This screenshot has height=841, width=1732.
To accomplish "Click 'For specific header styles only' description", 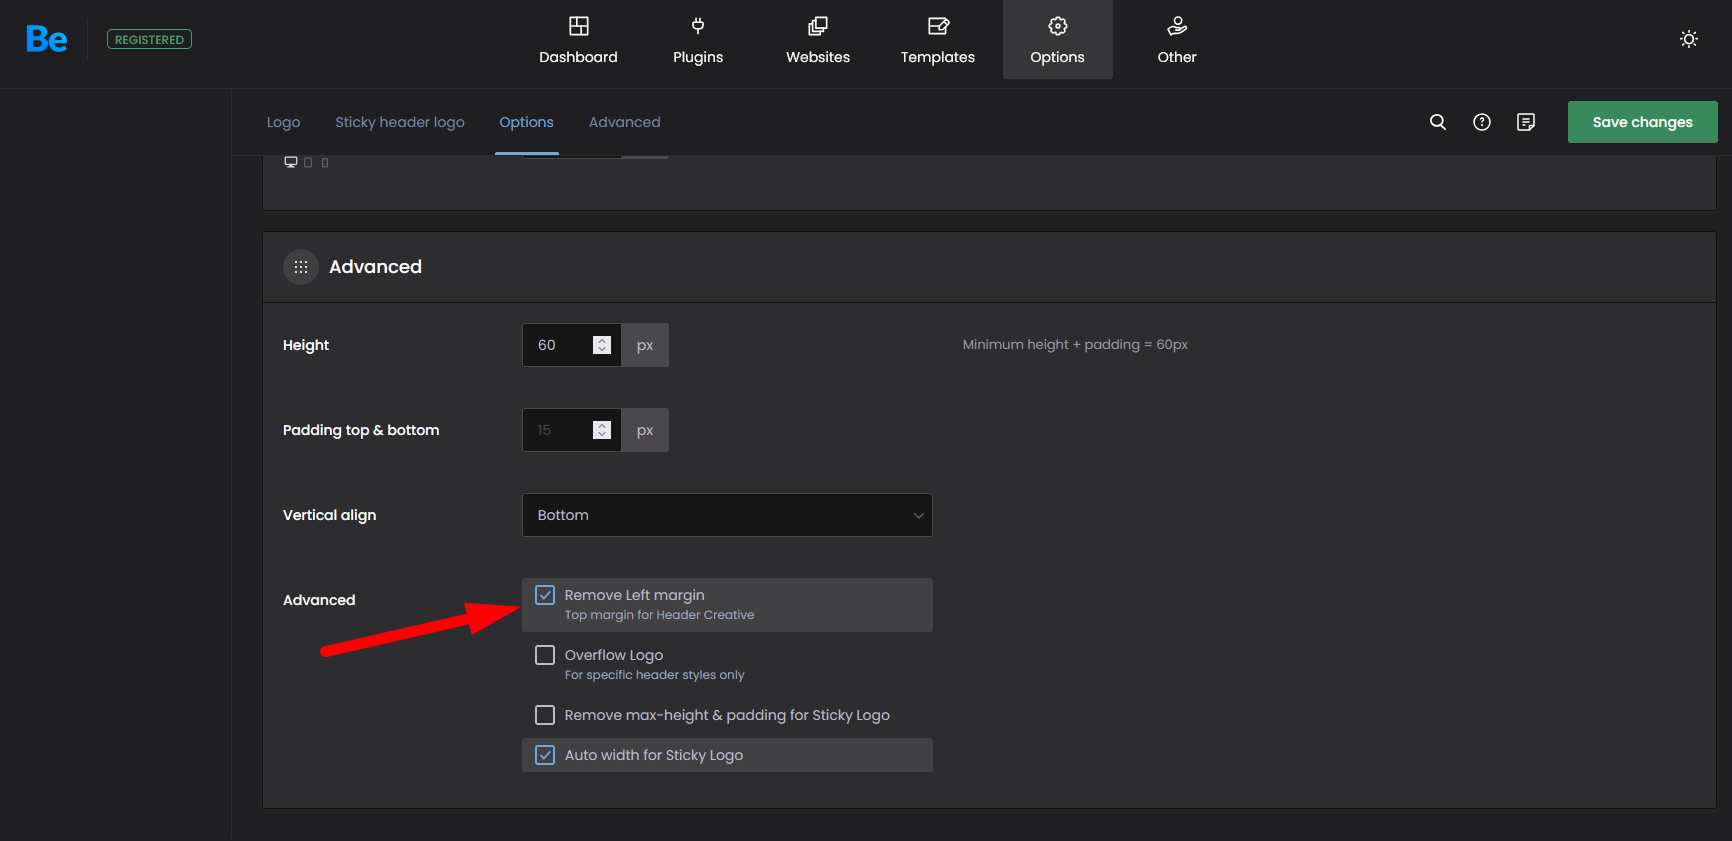I will tap(654, 675).
